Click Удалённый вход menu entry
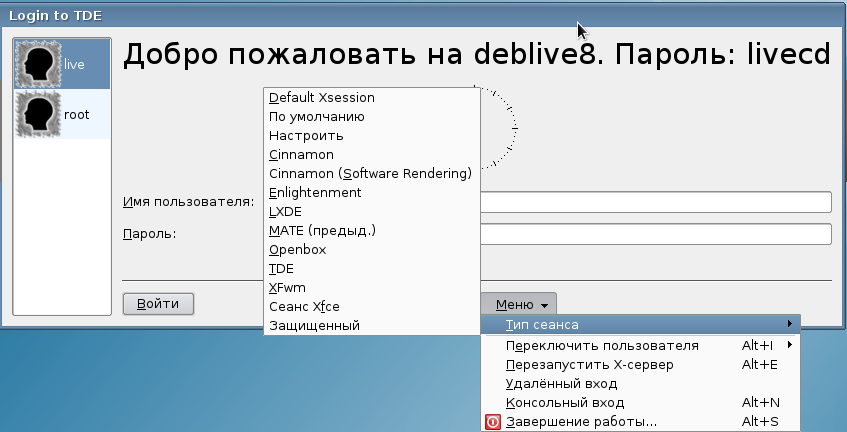 (x=641, y=383)
